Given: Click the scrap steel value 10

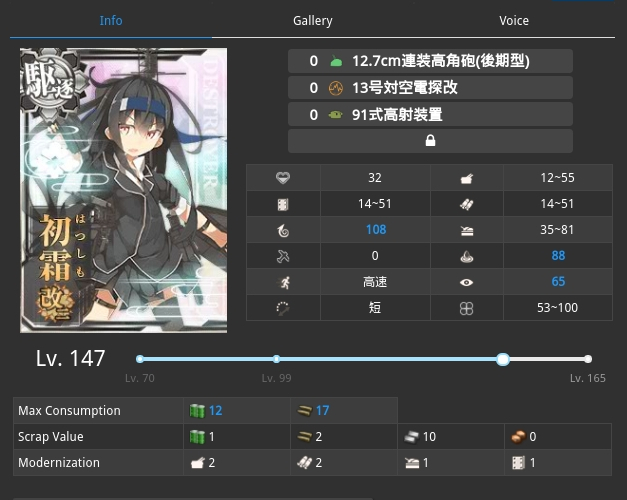Looking at the screenshot, I should pyautogui.click(x=429, y=437).
